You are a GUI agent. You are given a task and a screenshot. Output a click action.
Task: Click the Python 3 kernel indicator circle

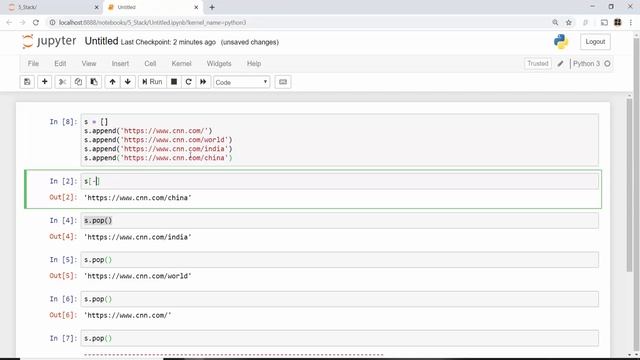(607, 64)
